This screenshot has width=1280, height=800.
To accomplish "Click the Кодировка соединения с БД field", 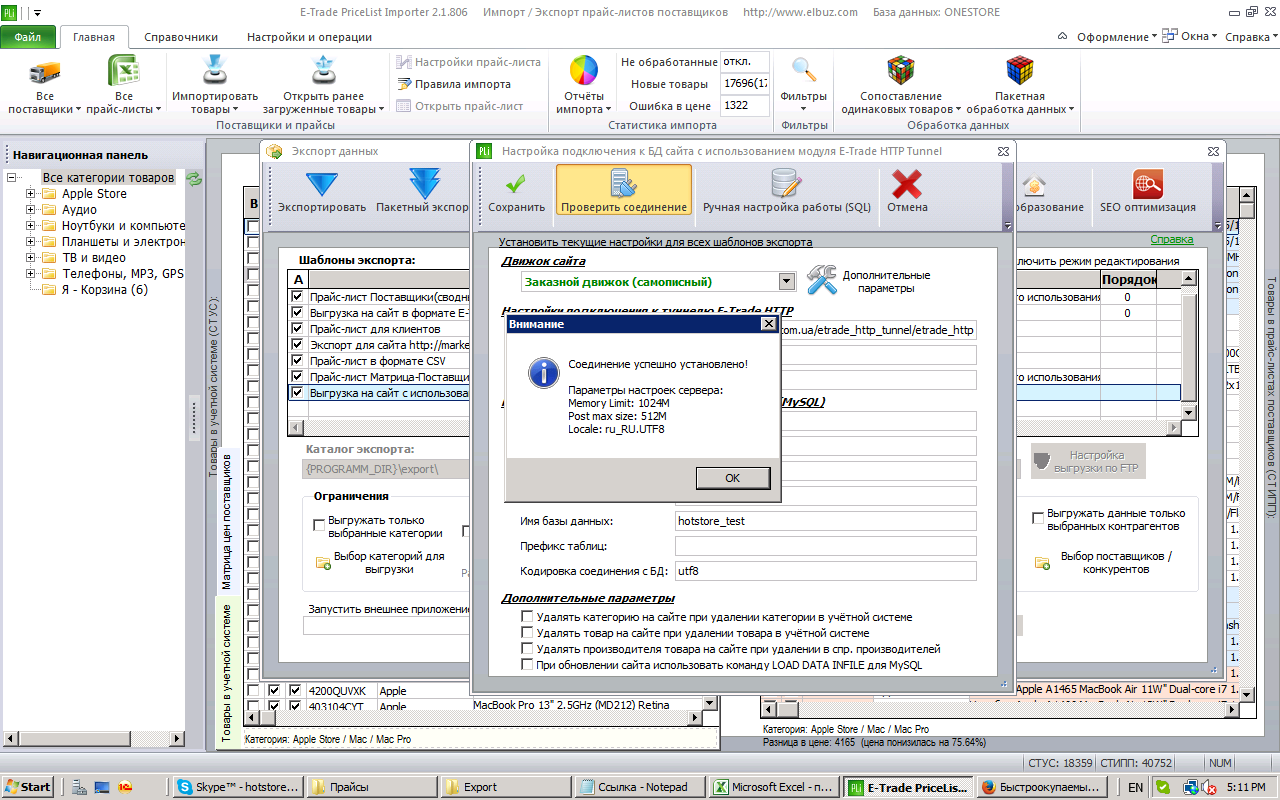I will (x=825, y=571).
